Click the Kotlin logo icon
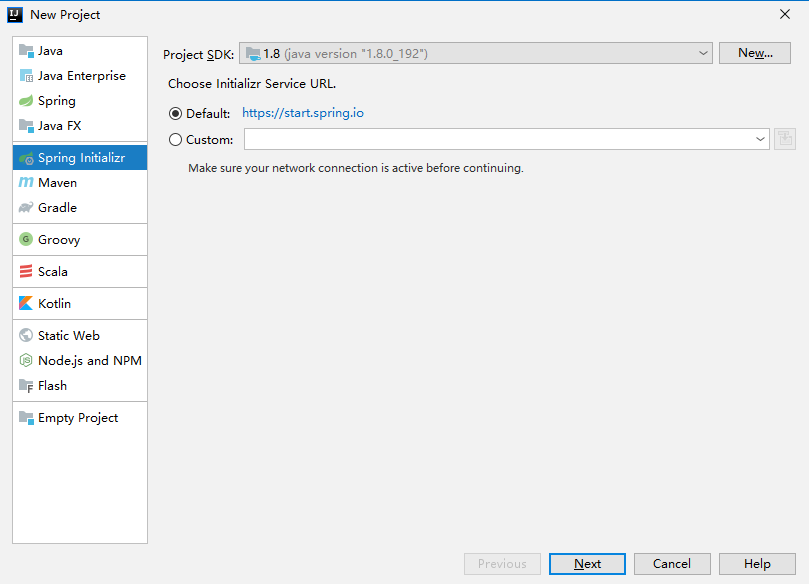Viewport: 809px width, 584px height. pos(26,303)
